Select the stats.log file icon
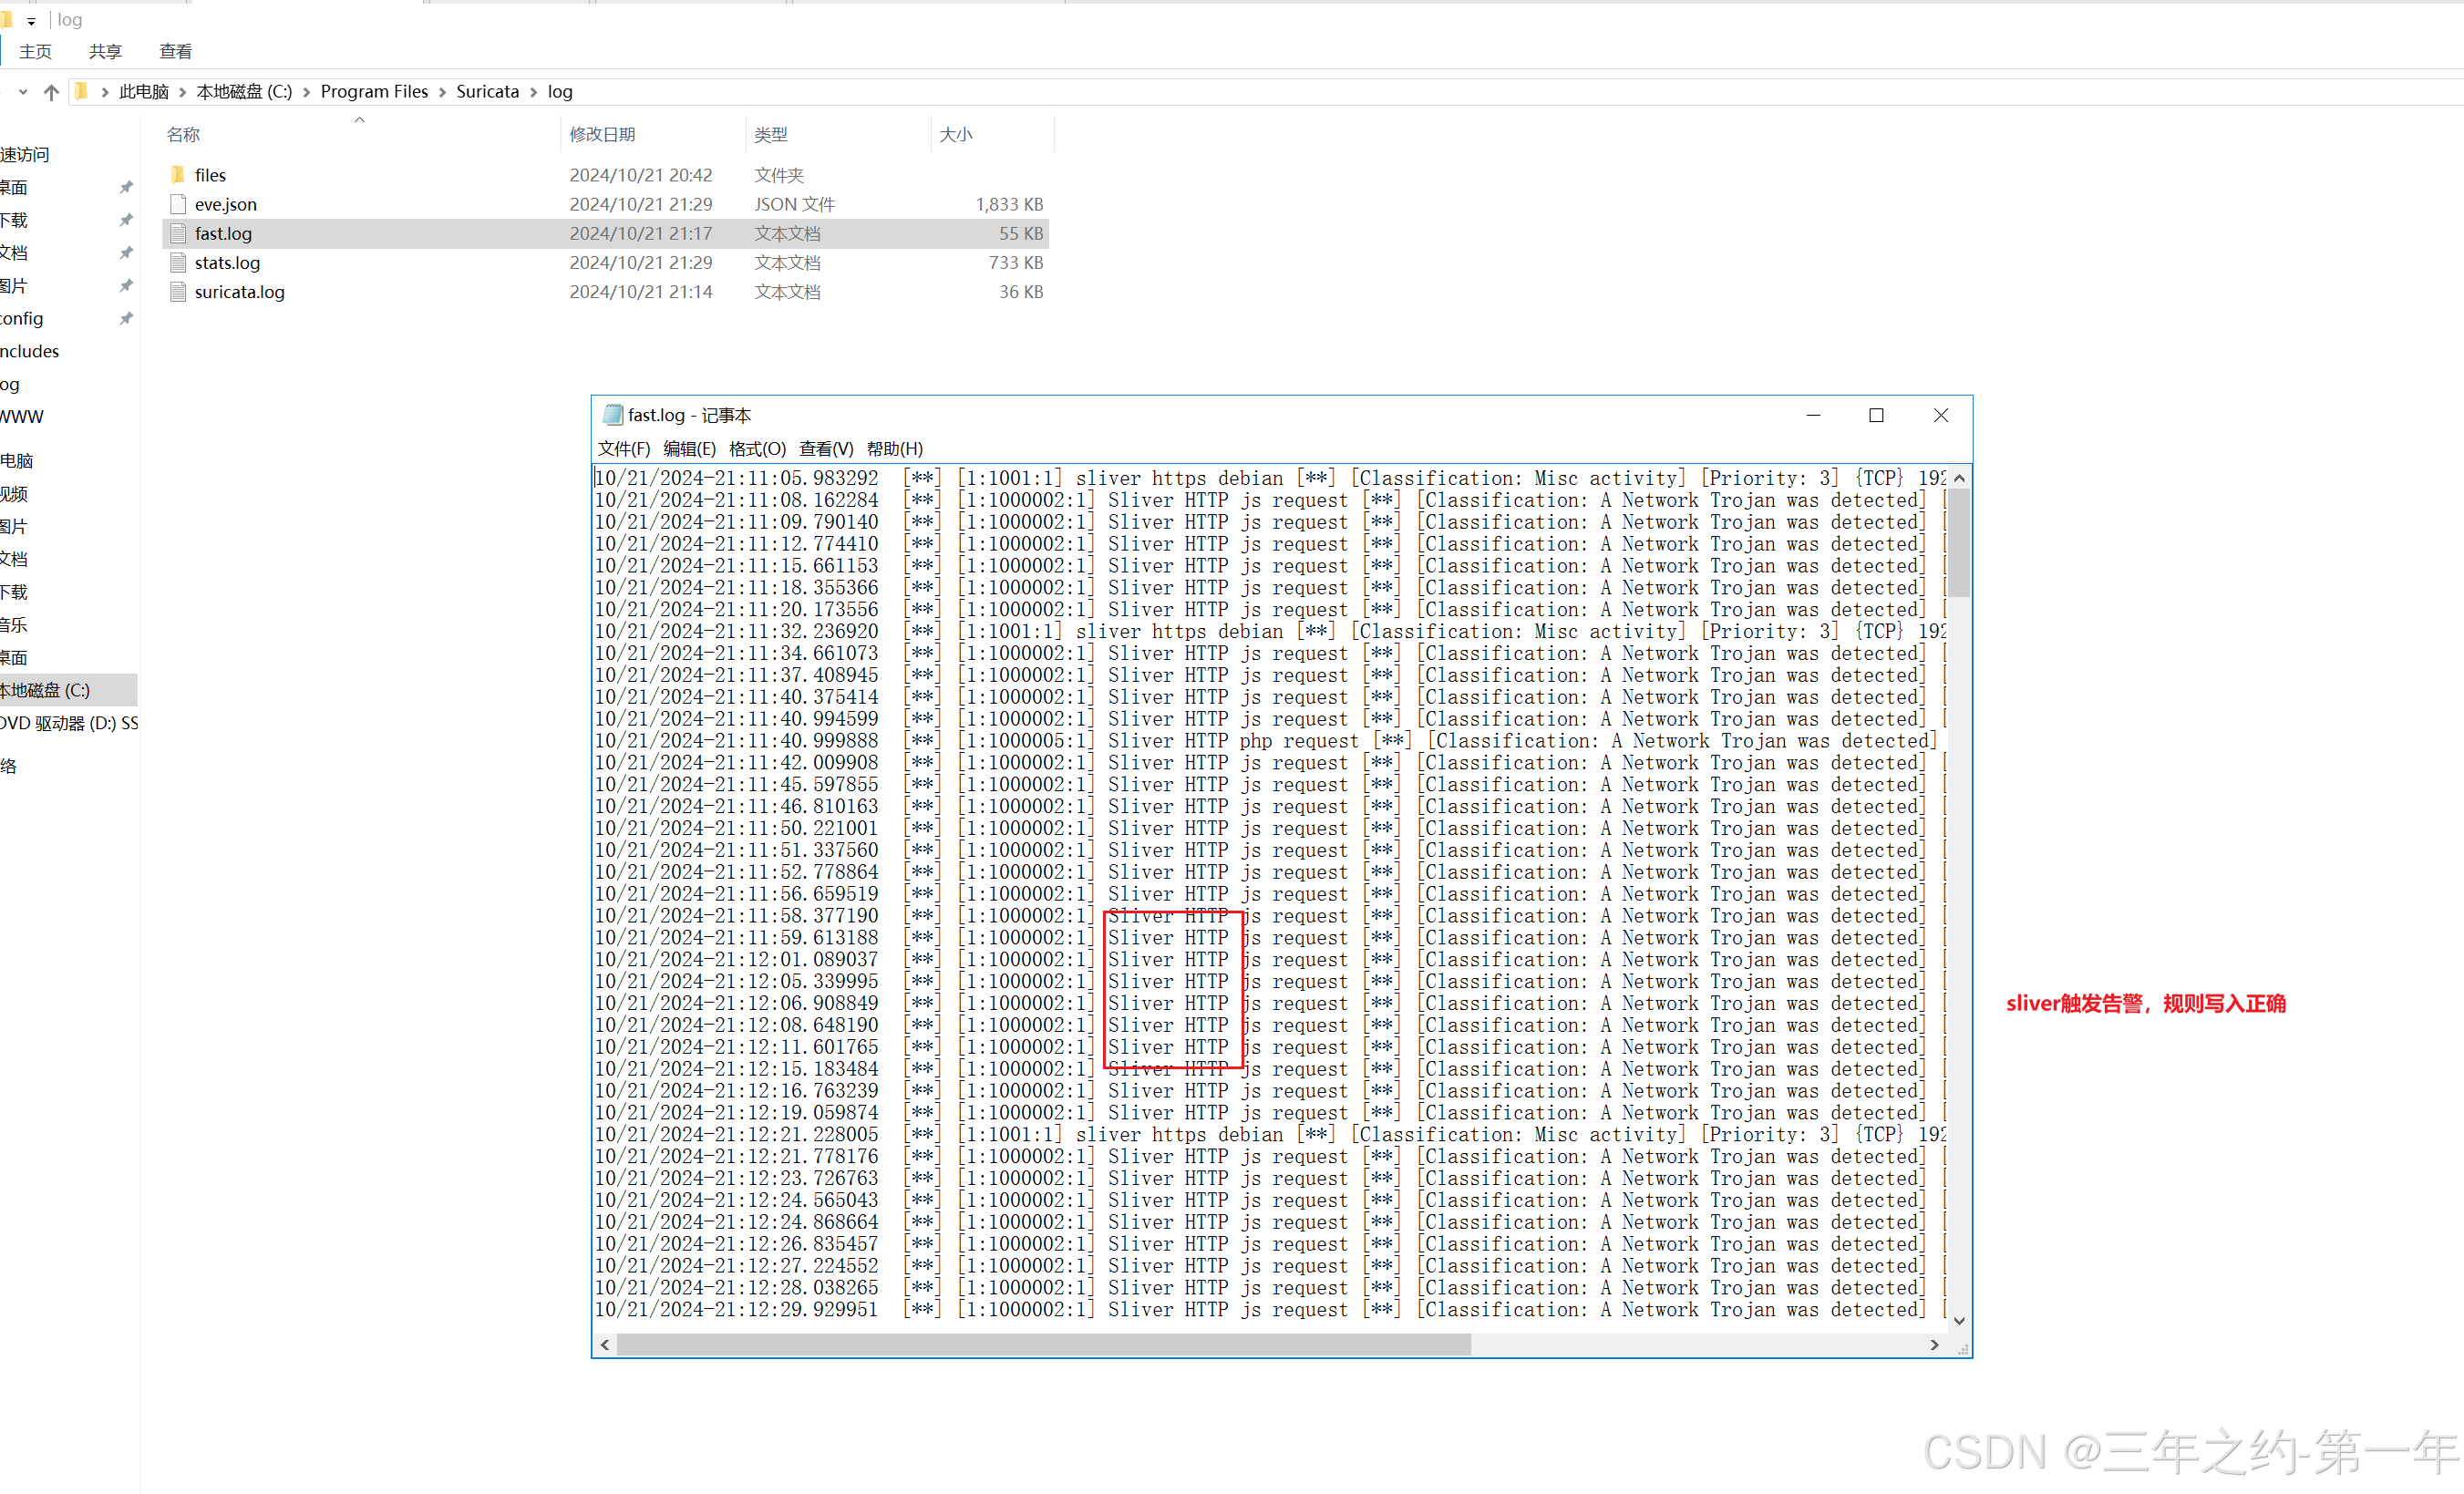 coord(178,263)
